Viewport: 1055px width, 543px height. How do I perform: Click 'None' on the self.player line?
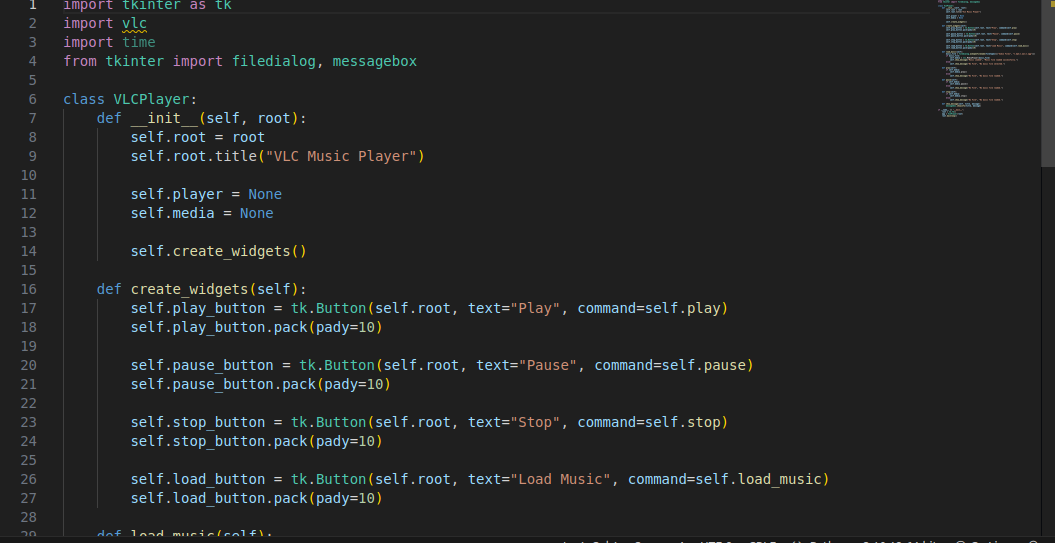265,194
